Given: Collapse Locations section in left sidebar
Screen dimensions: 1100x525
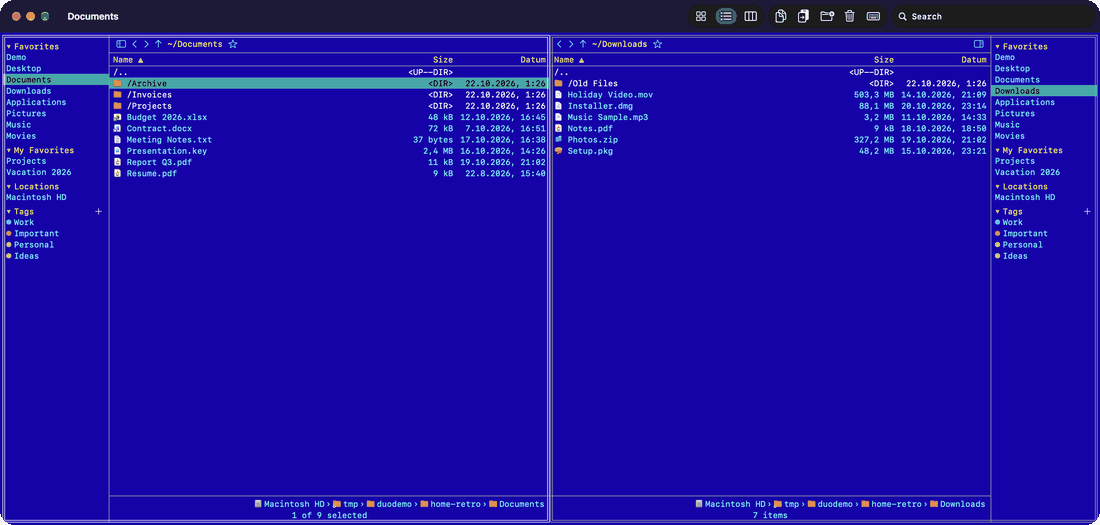Looking at the screenshot, I should click(x=8, y=187).
